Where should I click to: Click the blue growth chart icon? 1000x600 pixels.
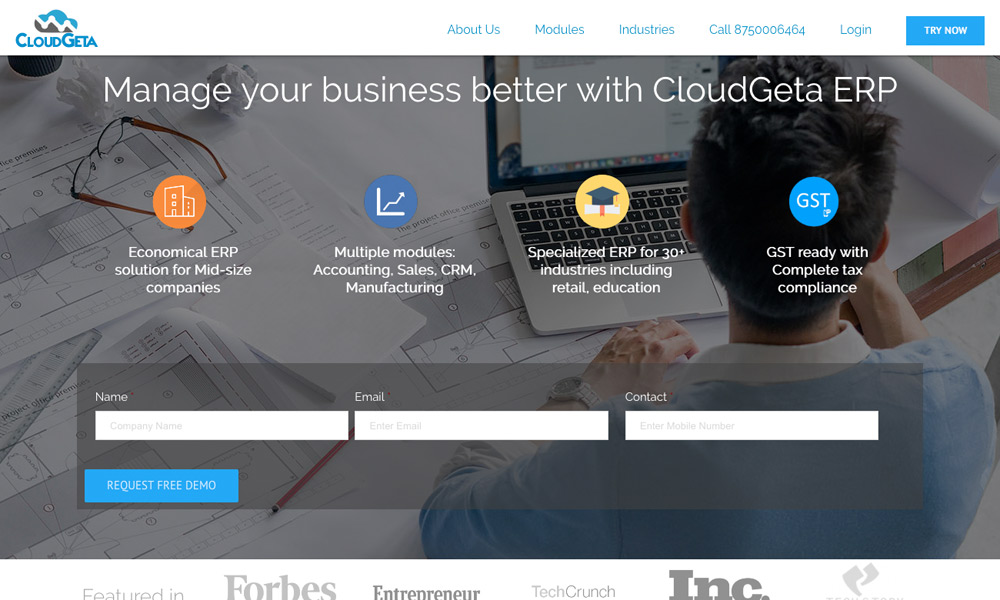[x=390, y=201]
